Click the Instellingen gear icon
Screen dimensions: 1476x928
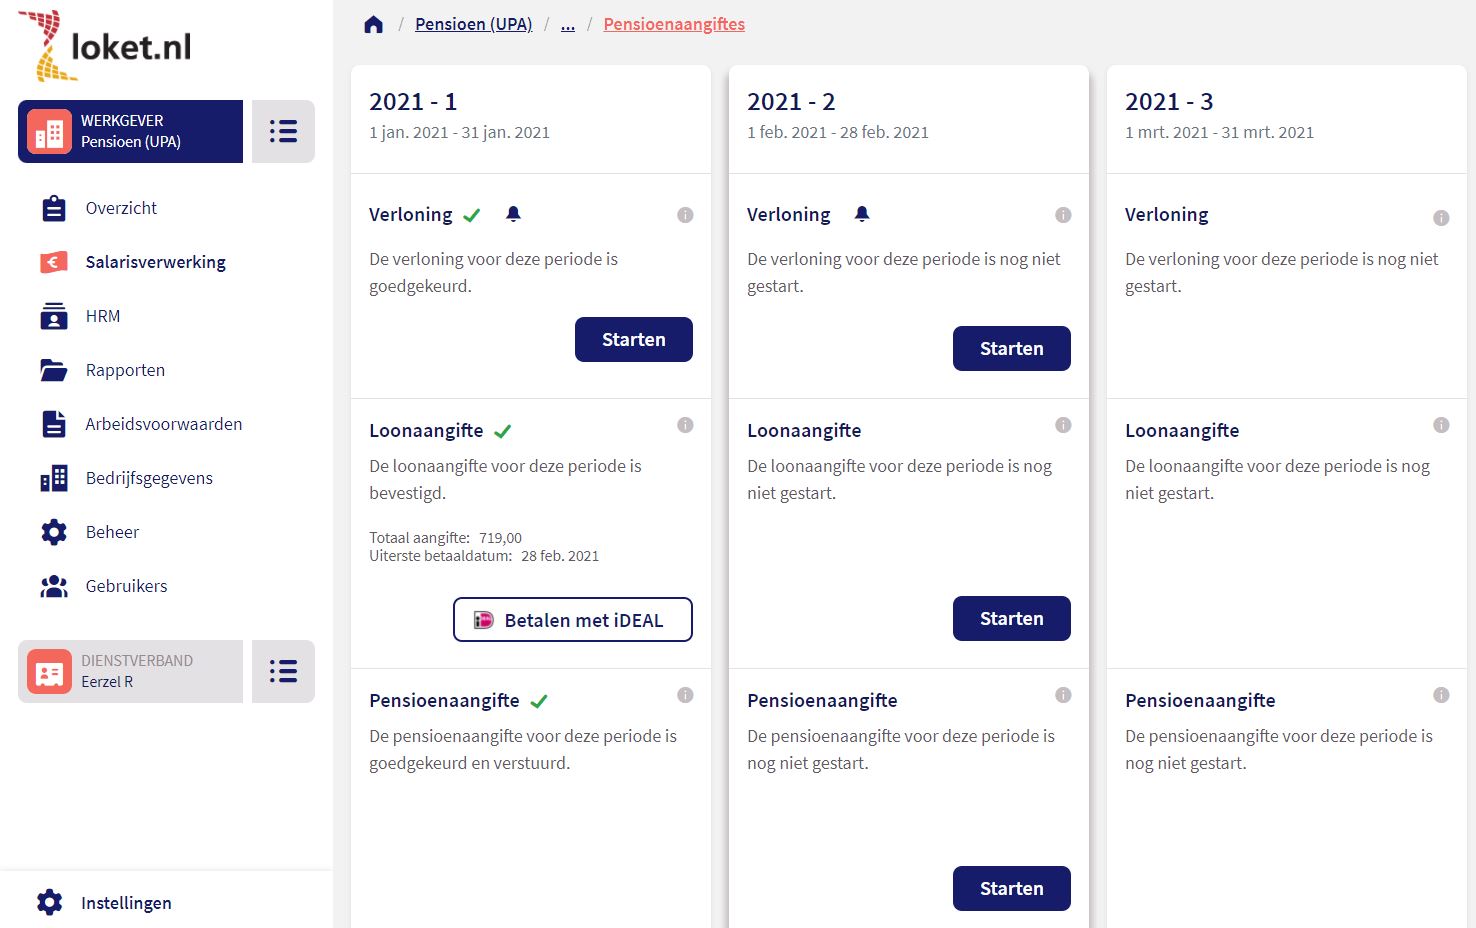click(49, 902)
